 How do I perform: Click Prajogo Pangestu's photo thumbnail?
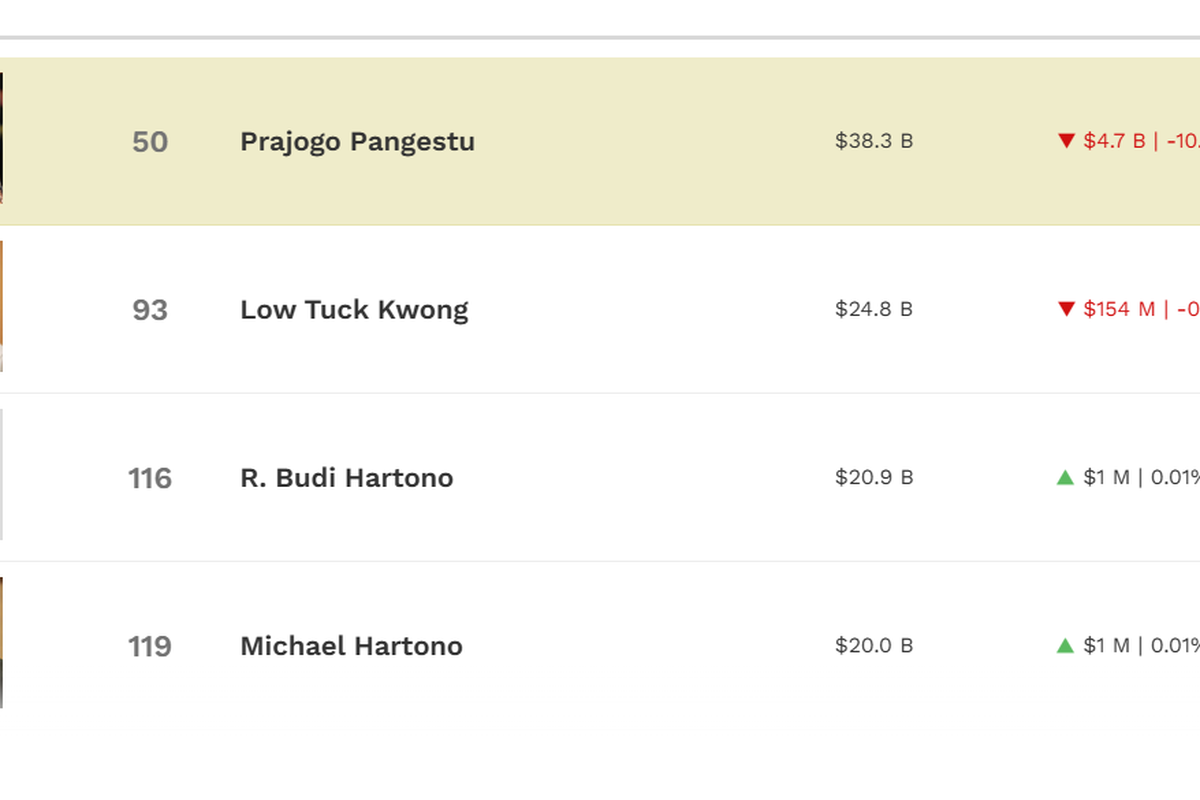1,138
